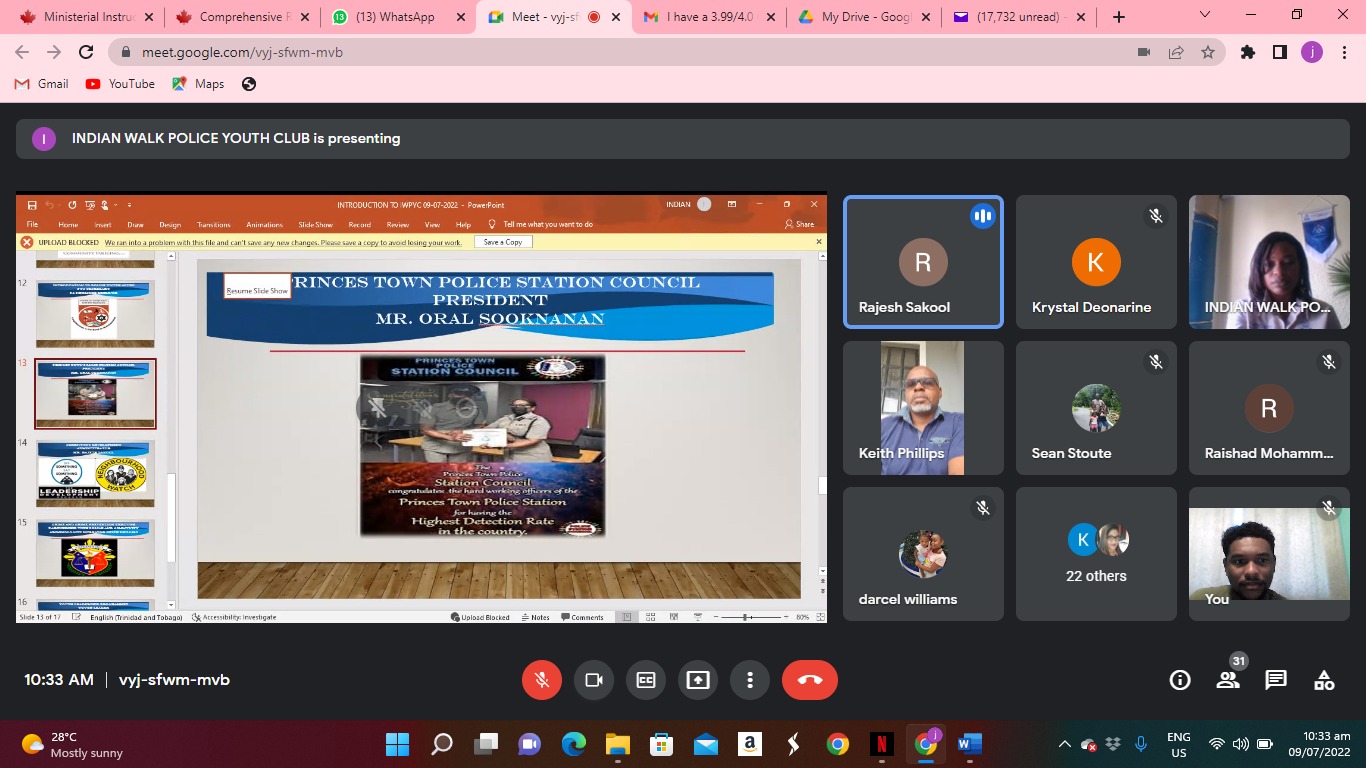1366x768 pixels.
Task: Leave the call with red hang-up button
Action: click(x=809, y=680)
